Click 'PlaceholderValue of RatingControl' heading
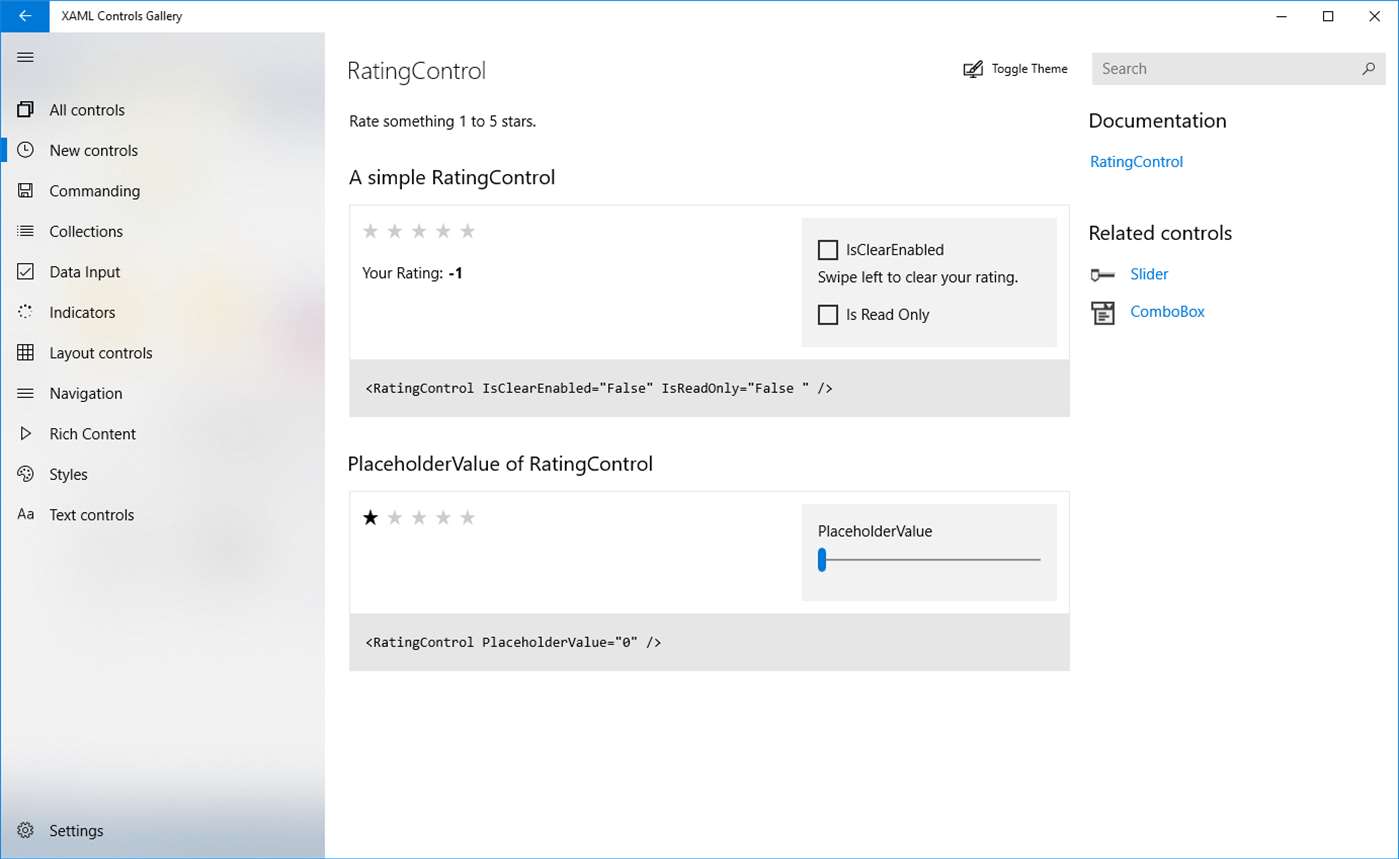Viewport: 1399px width, 859px height. pos(500,464)
